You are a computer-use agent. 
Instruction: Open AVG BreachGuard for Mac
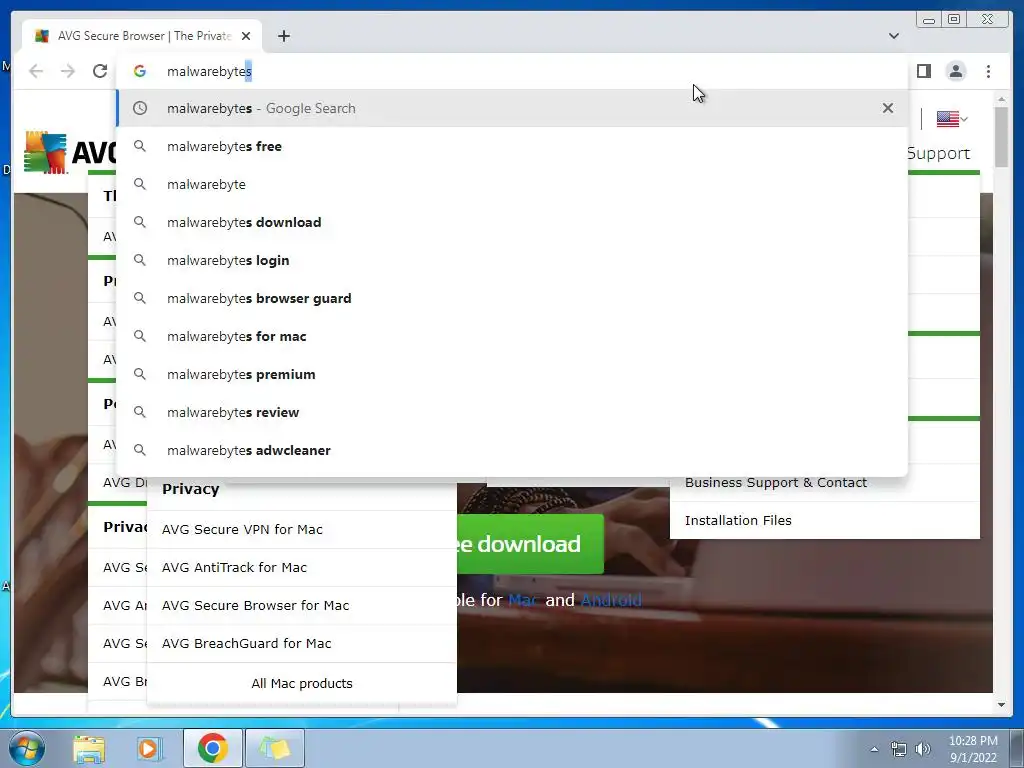[x=247, y=643]
